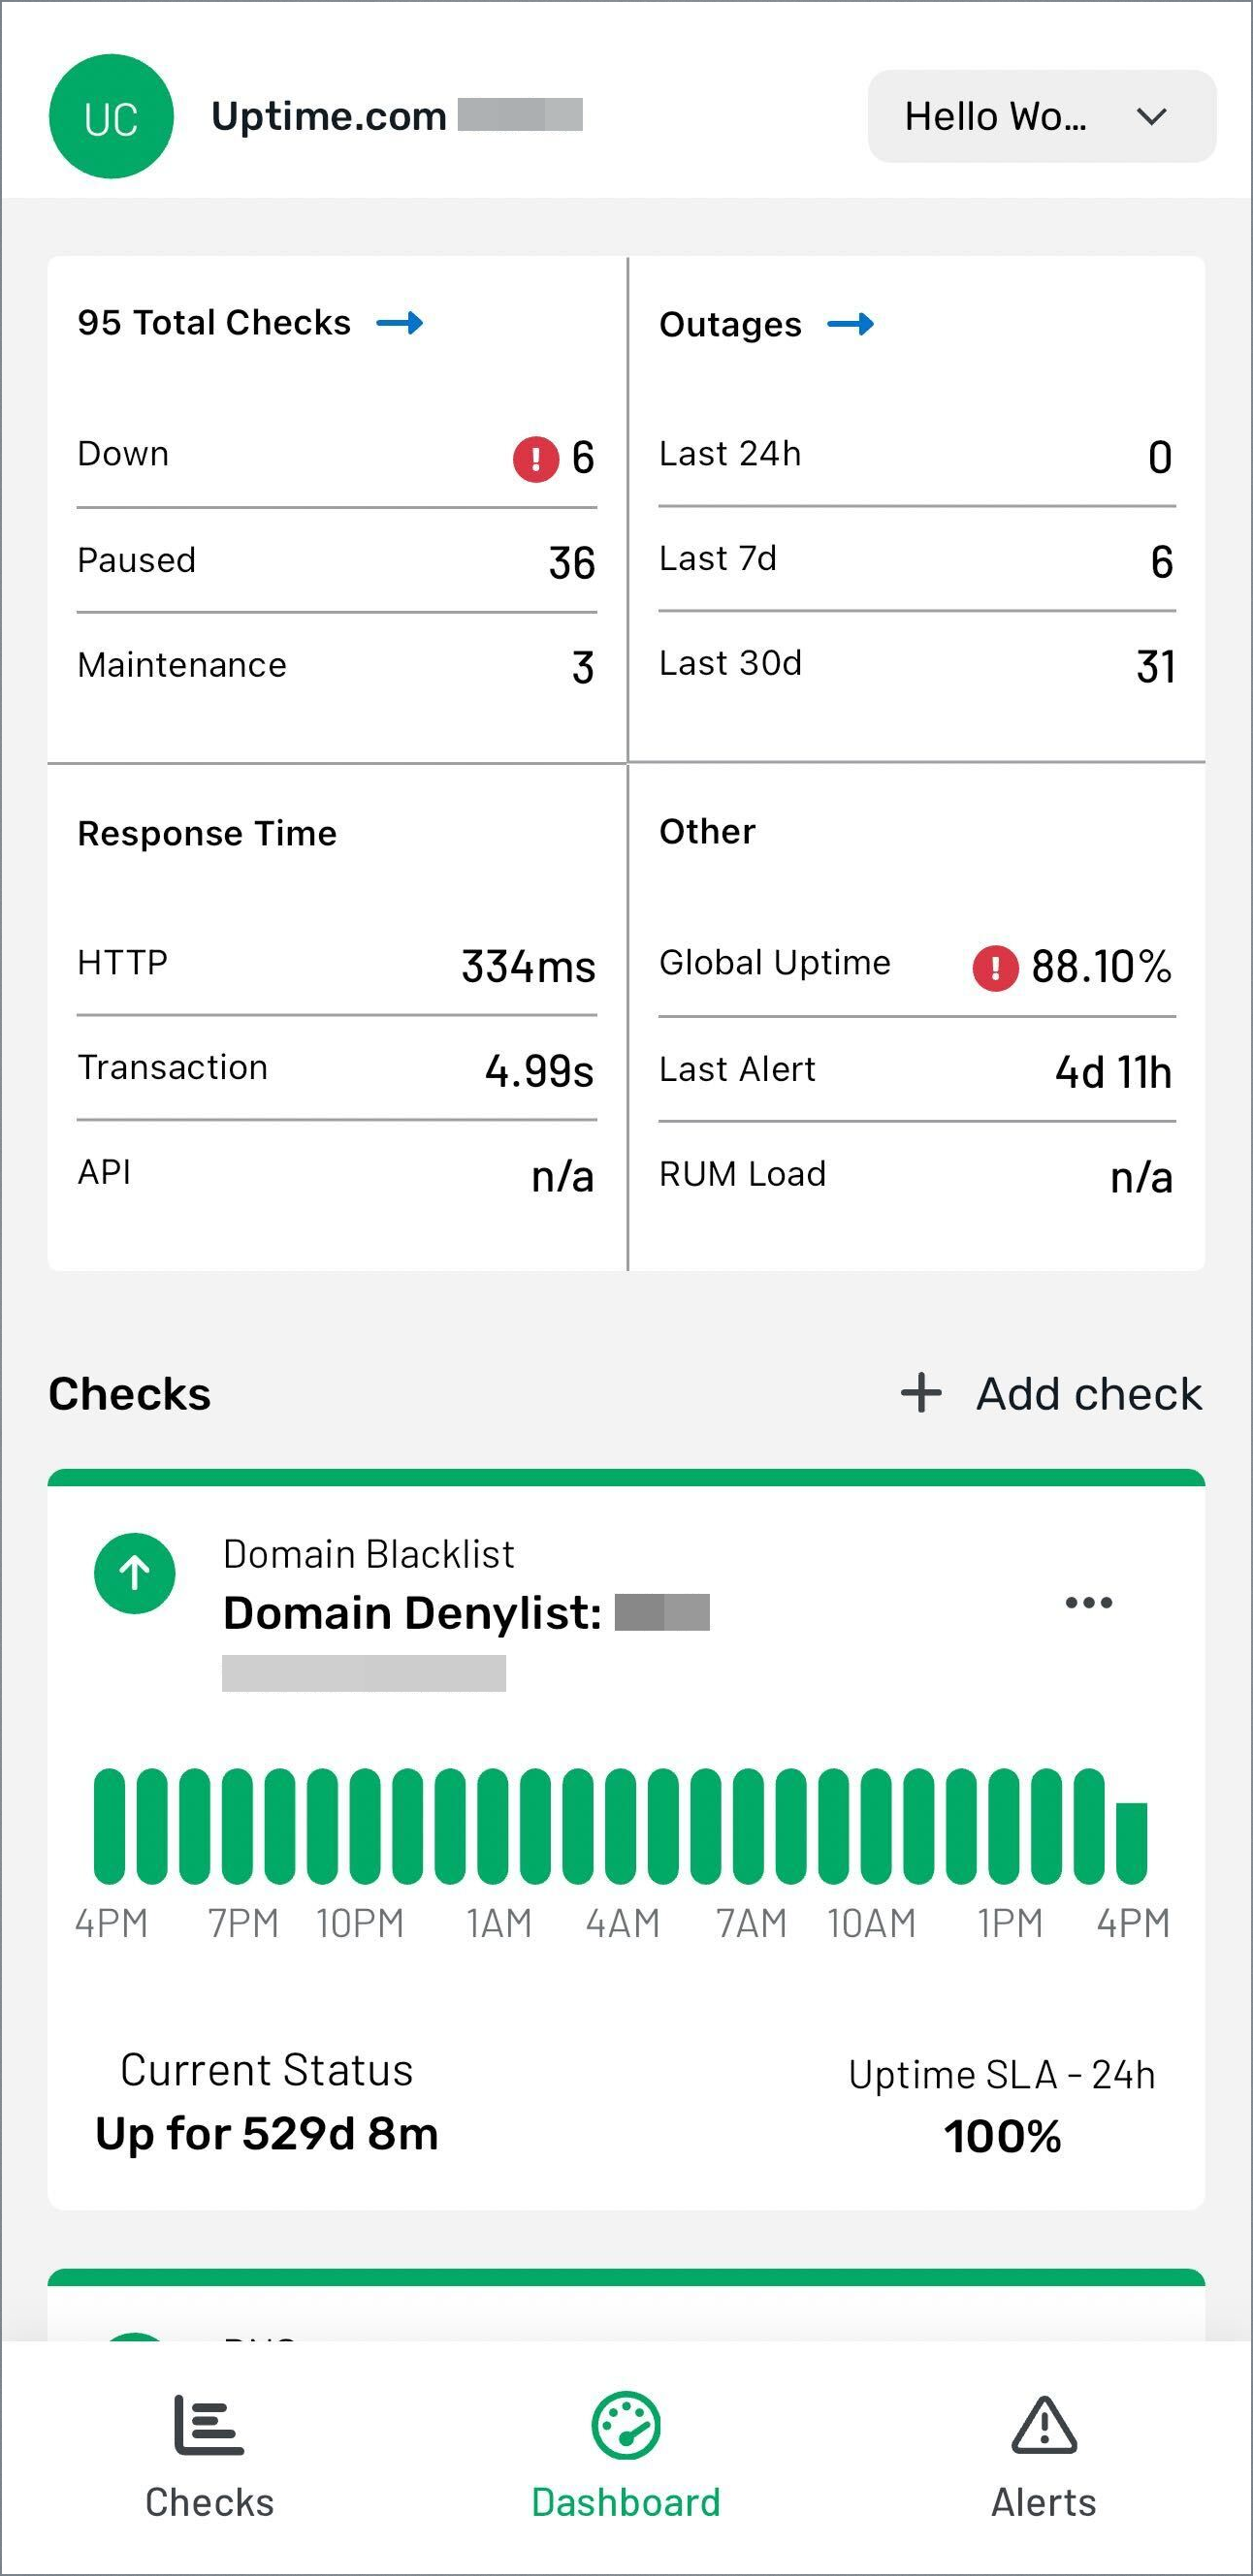This screenshot has width=1253, height=2576.
Task: Click the Maintenance checks count row
Action: tap(336, 666)
